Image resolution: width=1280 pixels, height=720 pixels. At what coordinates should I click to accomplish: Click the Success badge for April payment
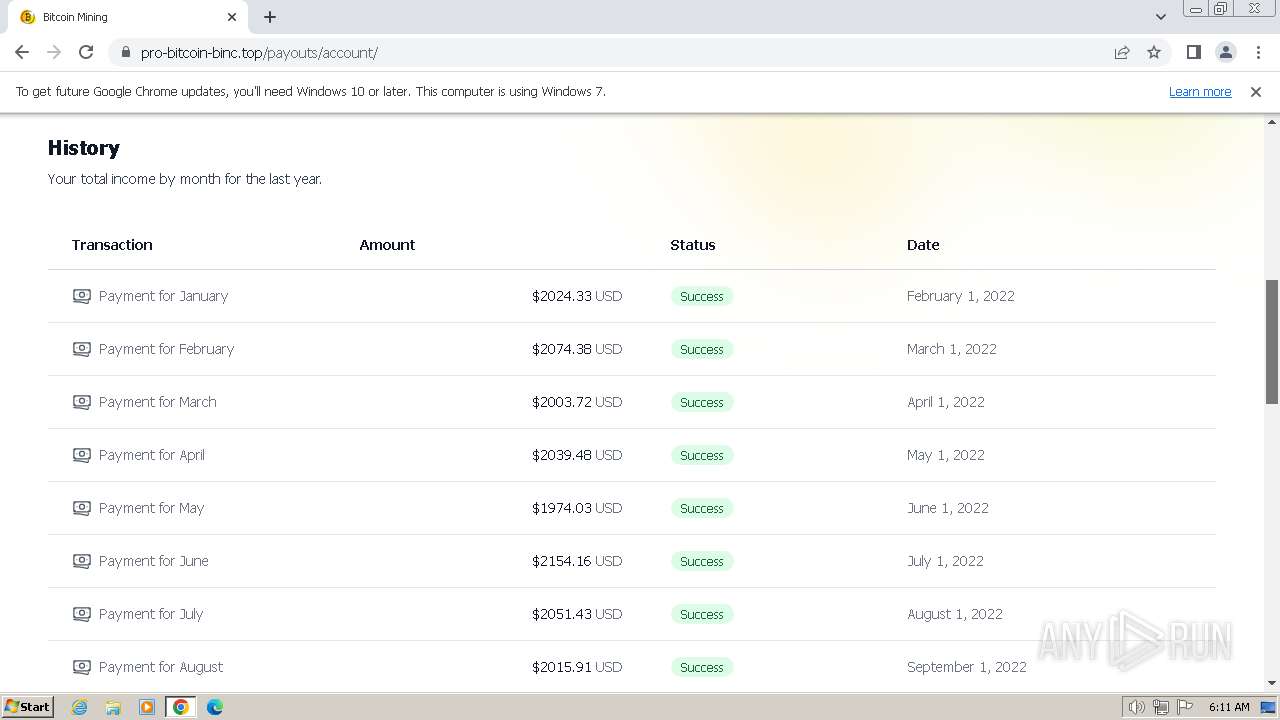click(702, 455)
